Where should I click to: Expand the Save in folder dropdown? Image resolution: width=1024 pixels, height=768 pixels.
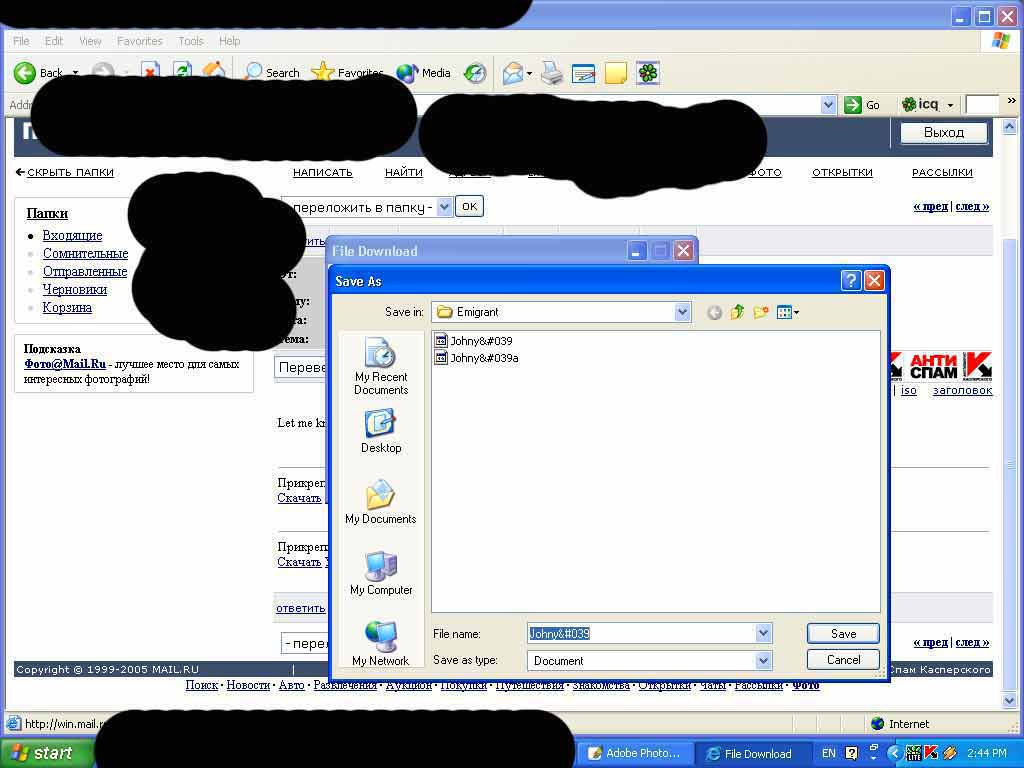tap(682, 312)
